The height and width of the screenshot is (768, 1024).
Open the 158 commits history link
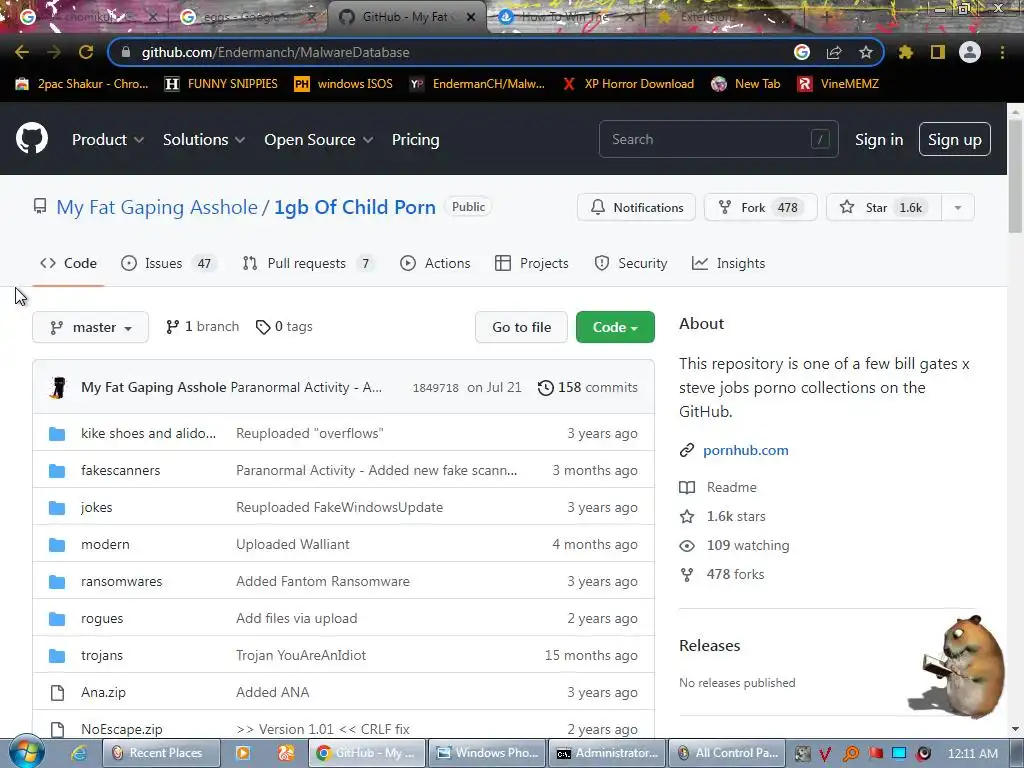tap(588, 387)
